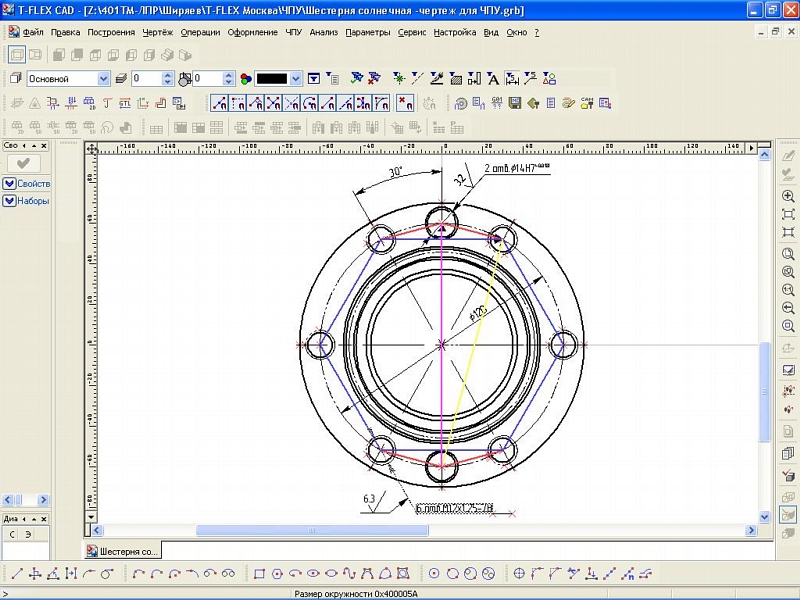The height and width of the screenshot is (600, 800).
Task: Click the red checkmark cube icon
Action: pos(788,476)
